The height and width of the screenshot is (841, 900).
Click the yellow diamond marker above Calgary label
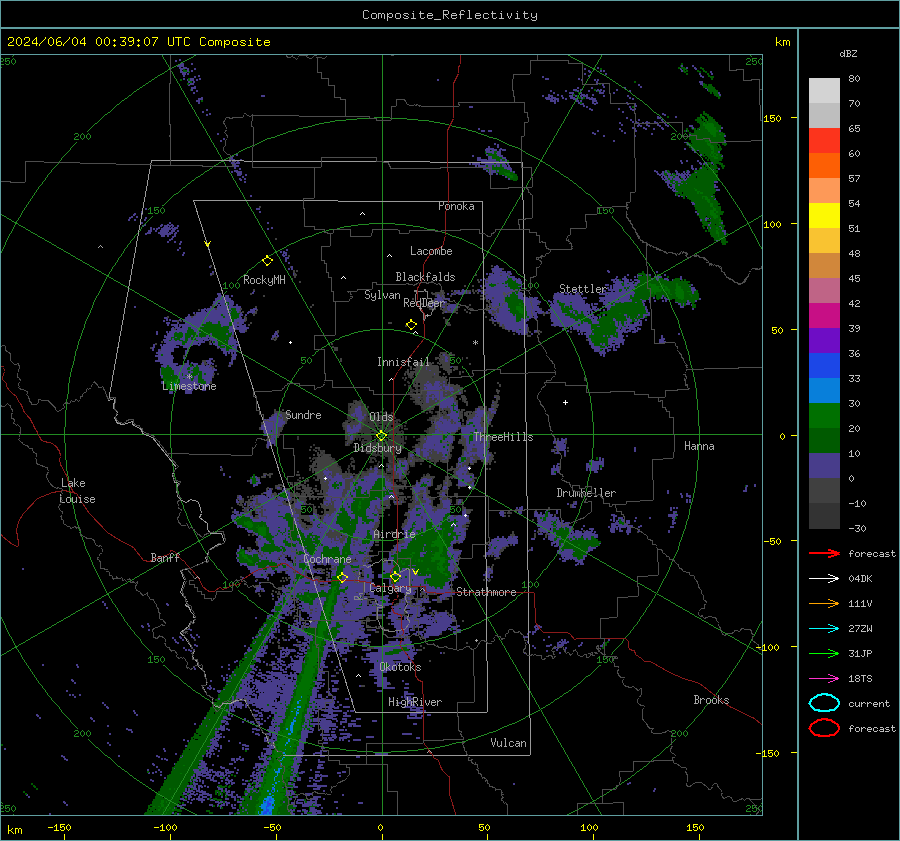pyautogui.click(x=395, y=576)
